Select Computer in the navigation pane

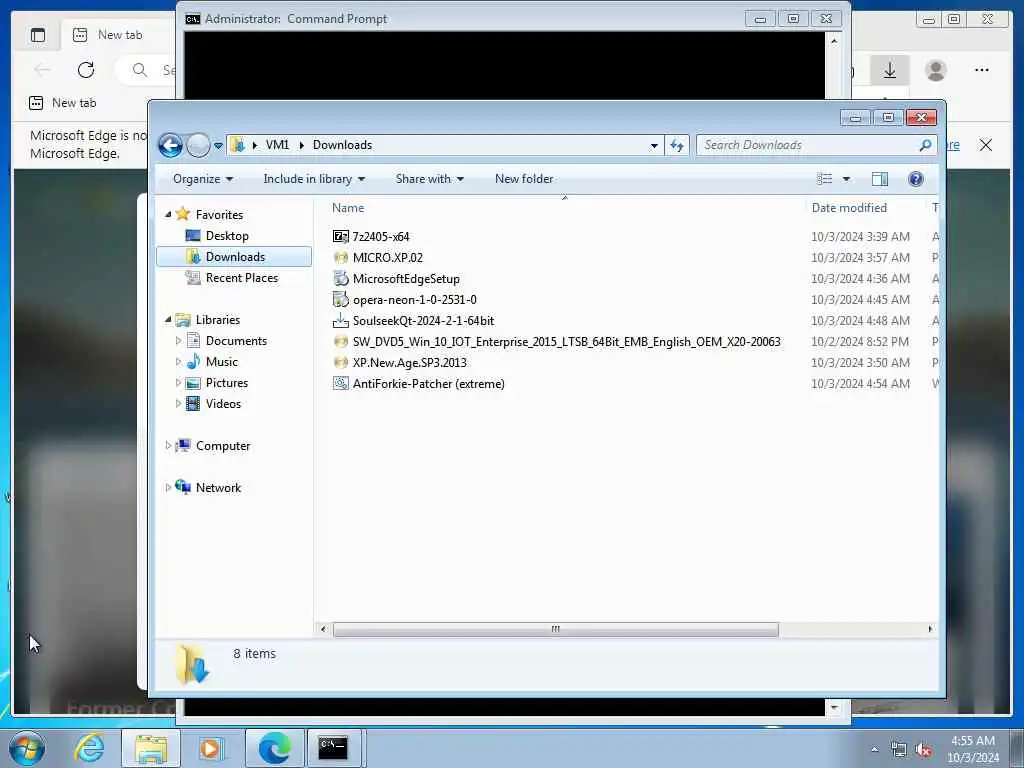tap(223, 446)
